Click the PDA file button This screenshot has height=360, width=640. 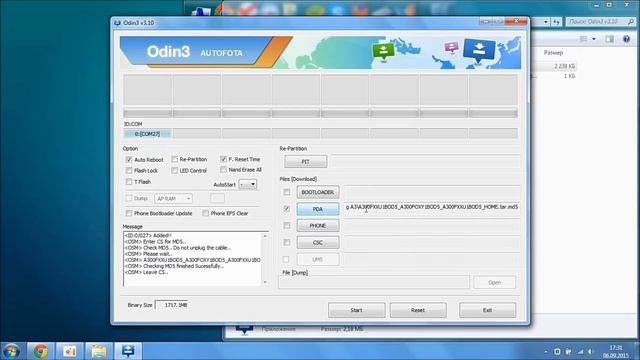318,209
